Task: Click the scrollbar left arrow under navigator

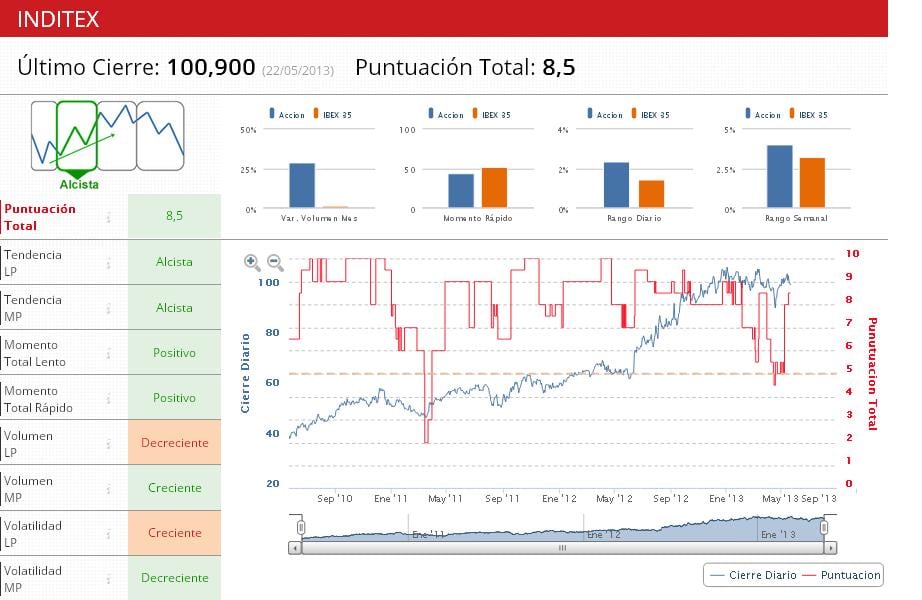Action: coord(295,548)
